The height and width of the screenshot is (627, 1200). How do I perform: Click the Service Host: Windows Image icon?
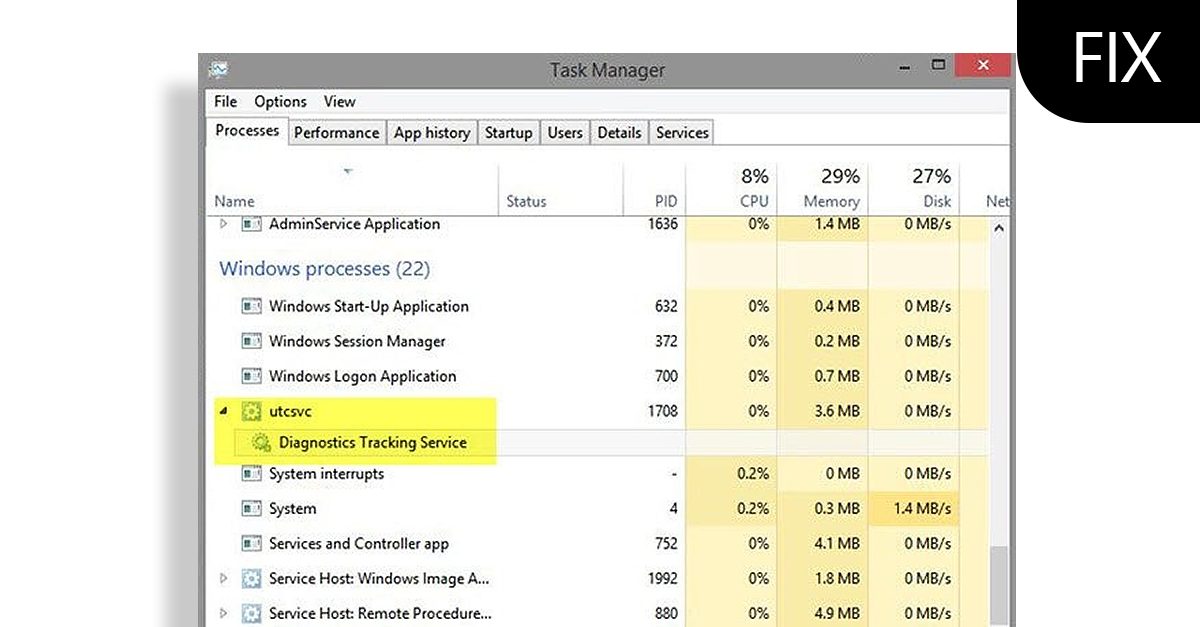coord(252,578)
